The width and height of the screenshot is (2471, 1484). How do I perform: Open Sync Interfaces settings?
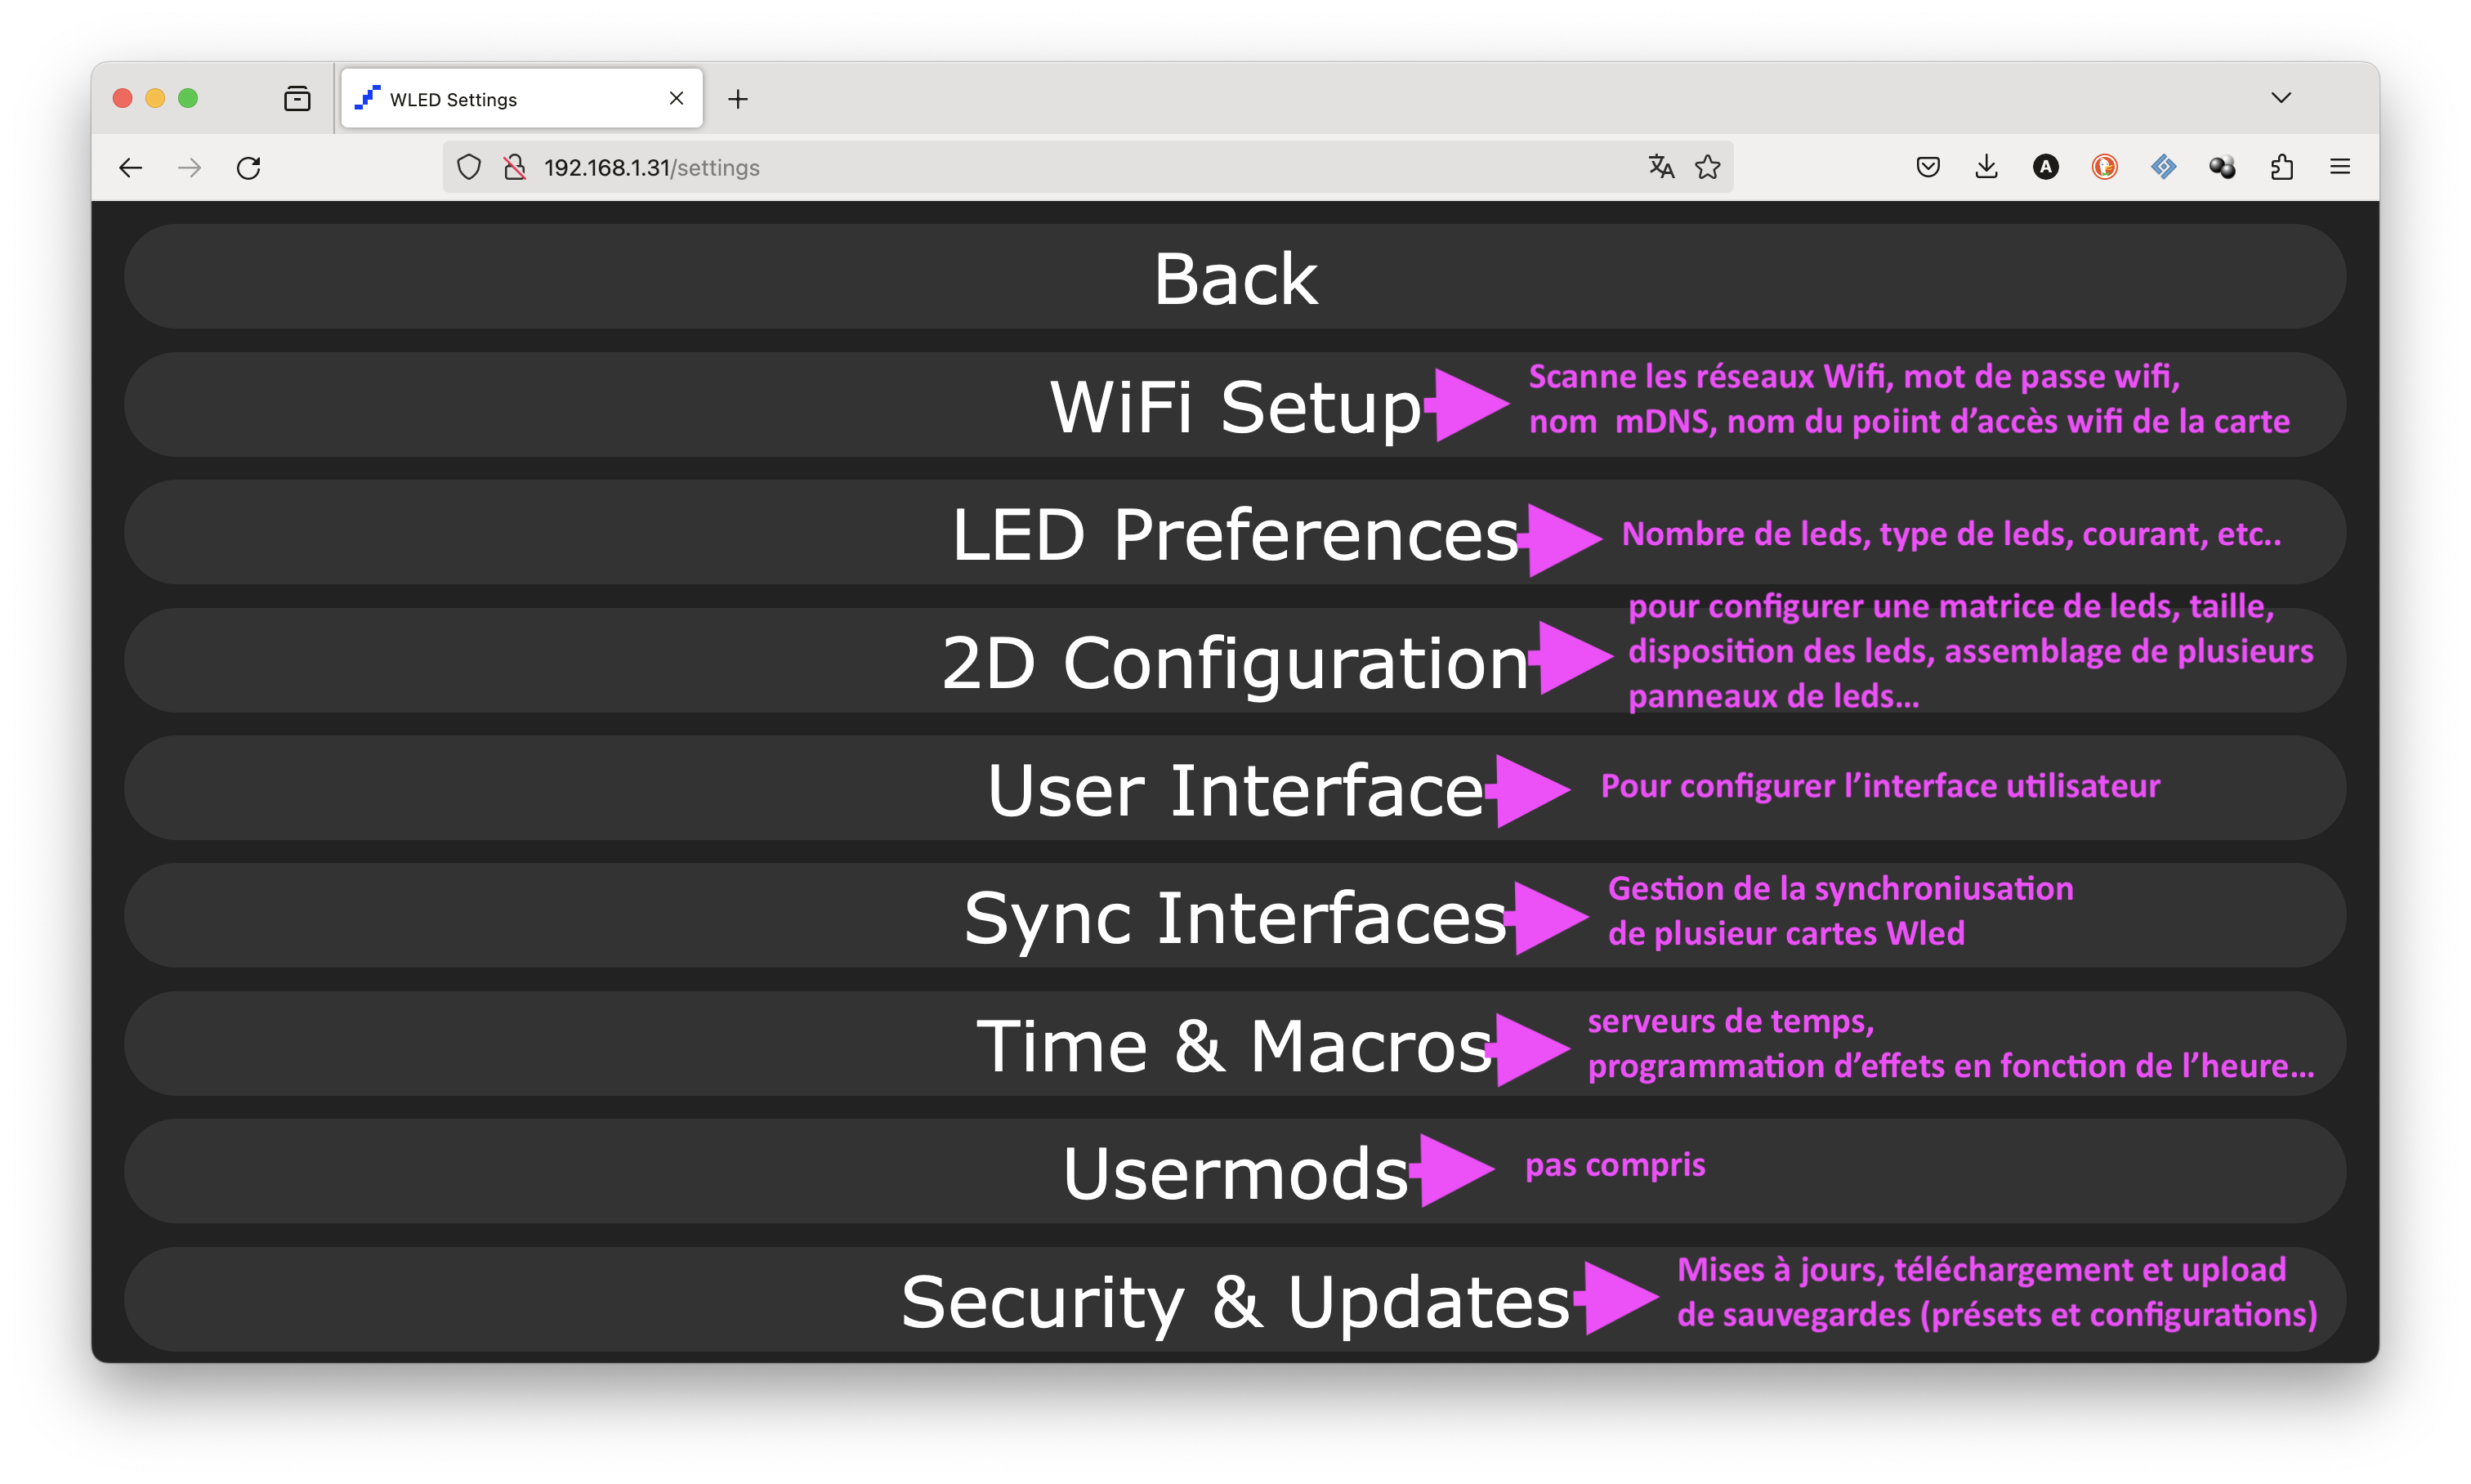(1235, 916)
